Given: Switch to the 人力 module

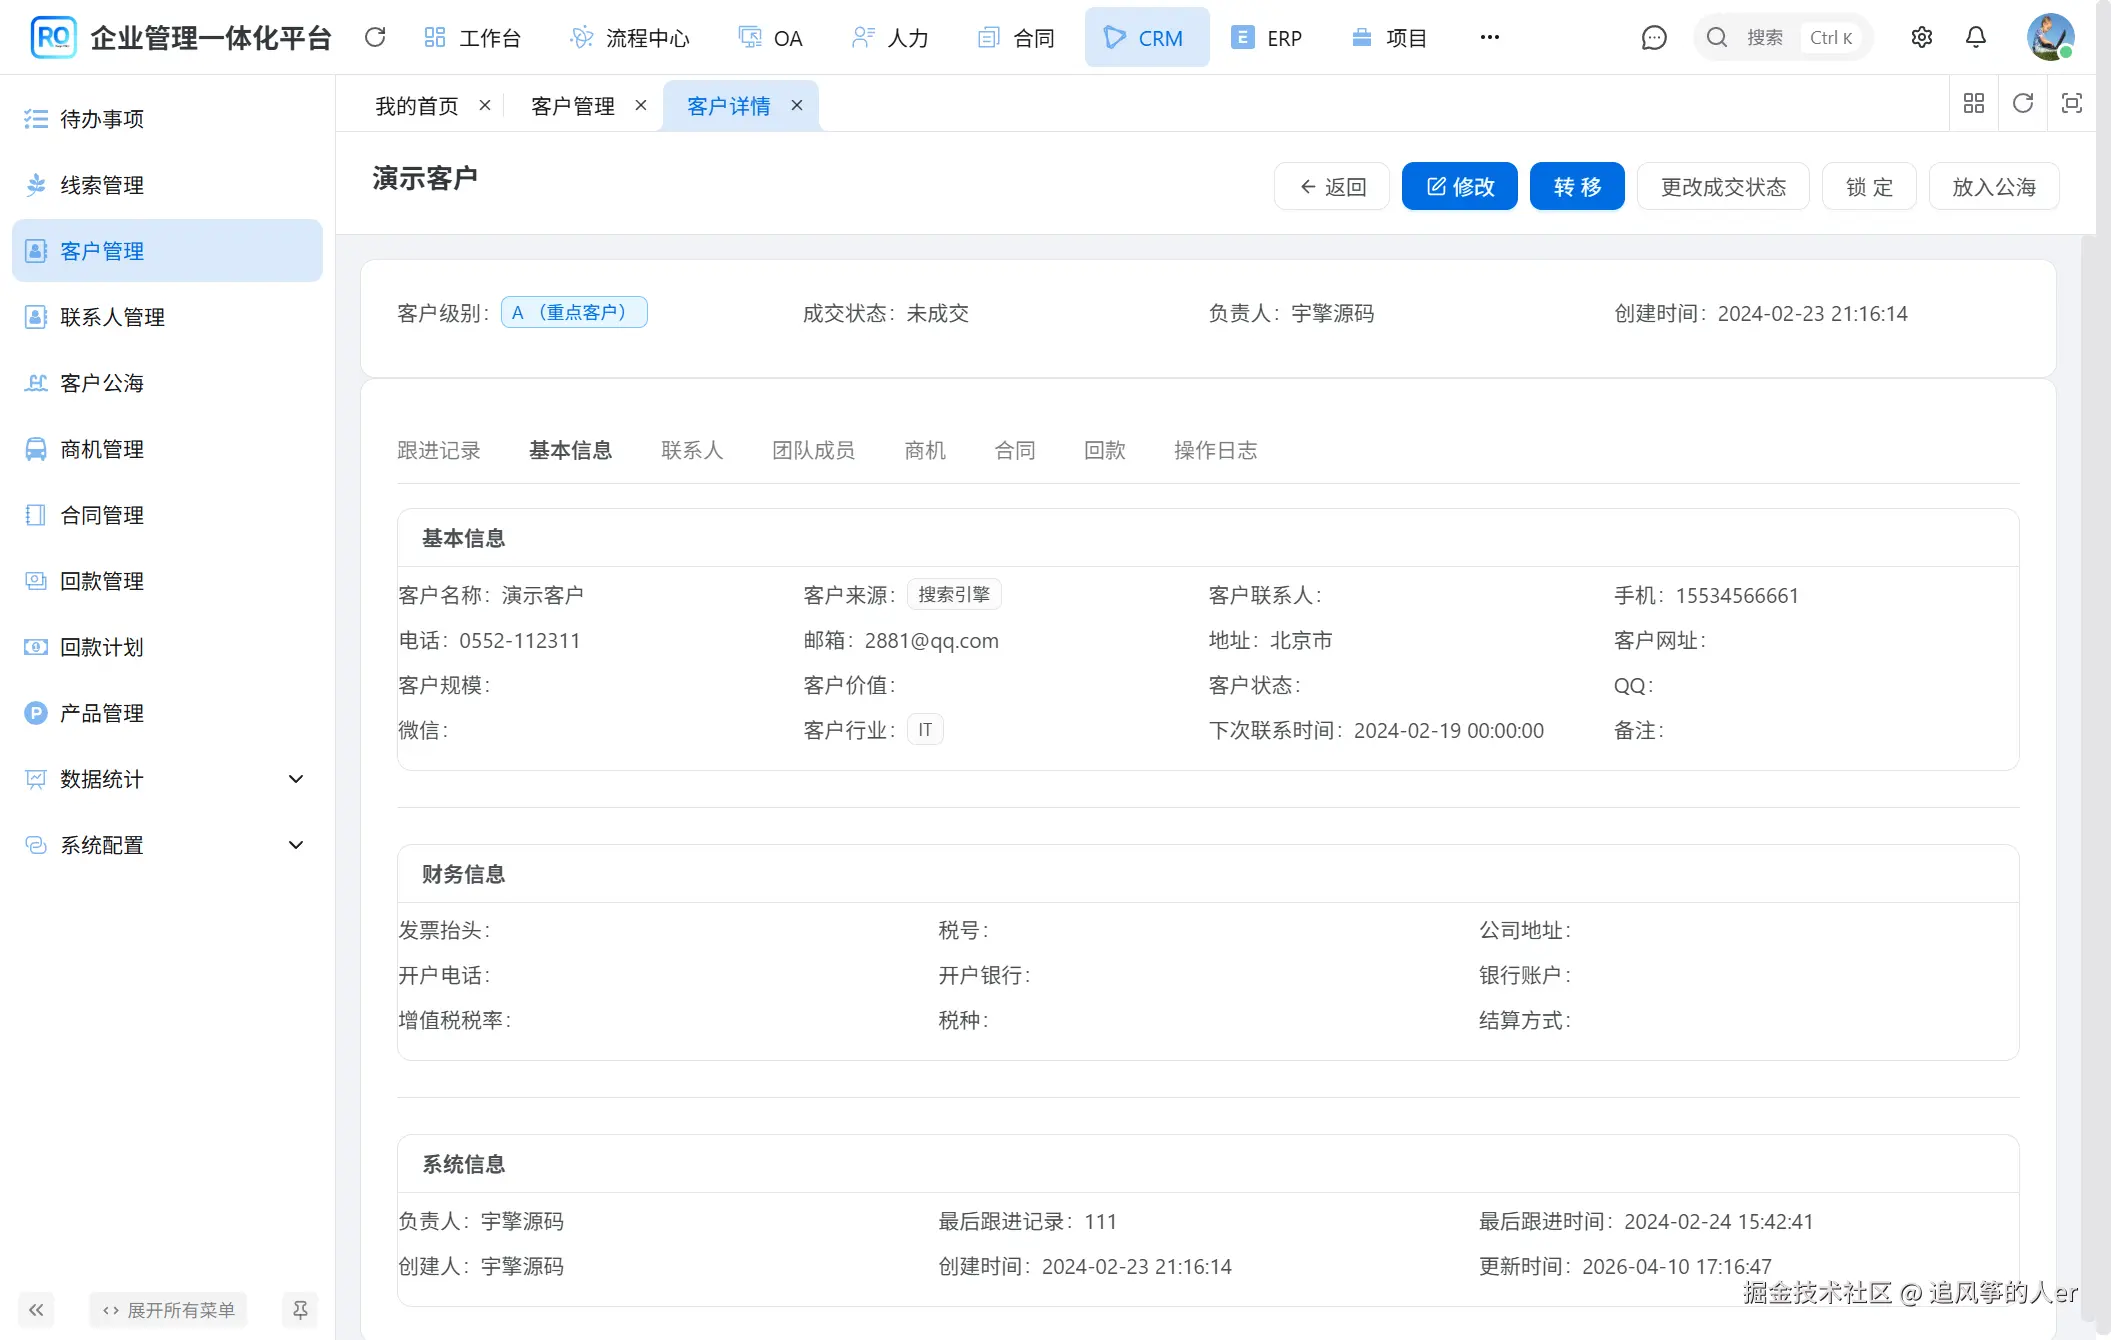Looking at the screenshot, I should click(890, 38).
